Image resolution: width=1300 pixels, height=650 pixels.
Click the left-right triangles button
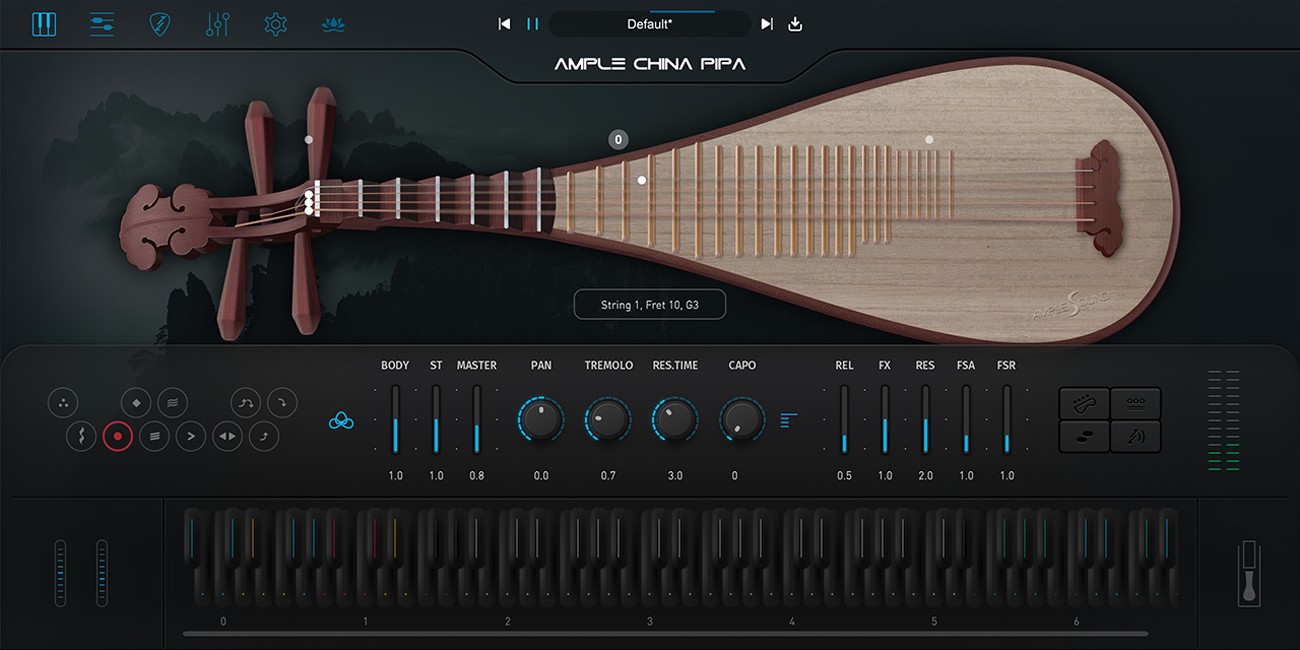tap(228, 436)
